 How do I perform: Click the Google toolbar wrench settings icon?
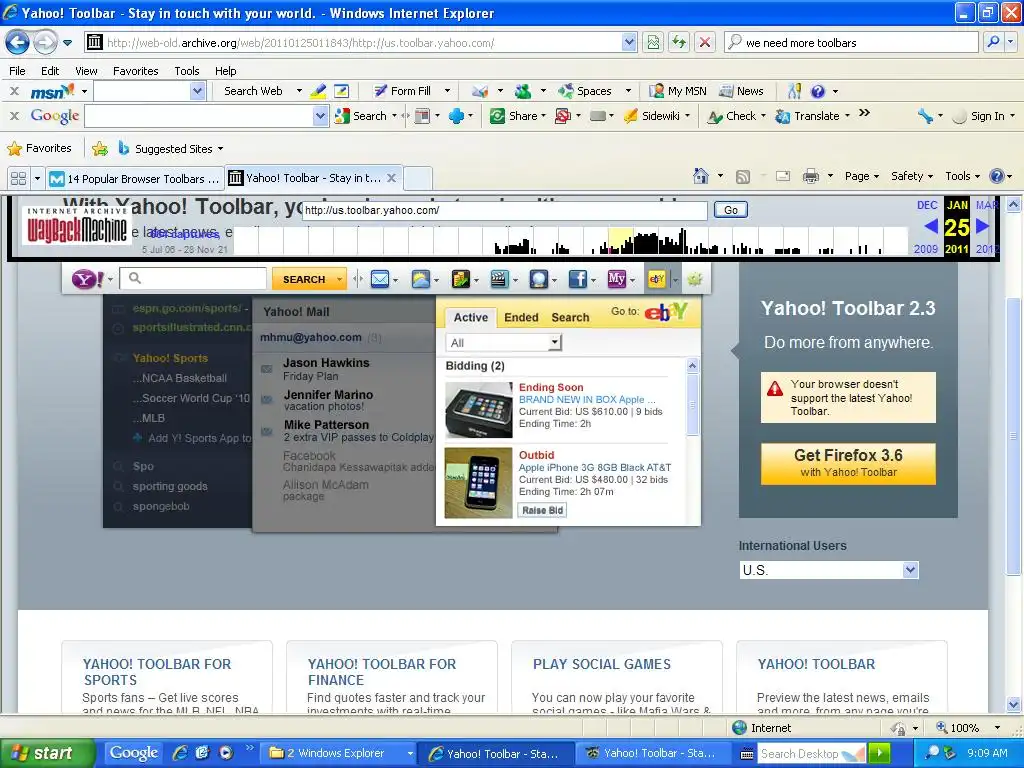point(925,116)
